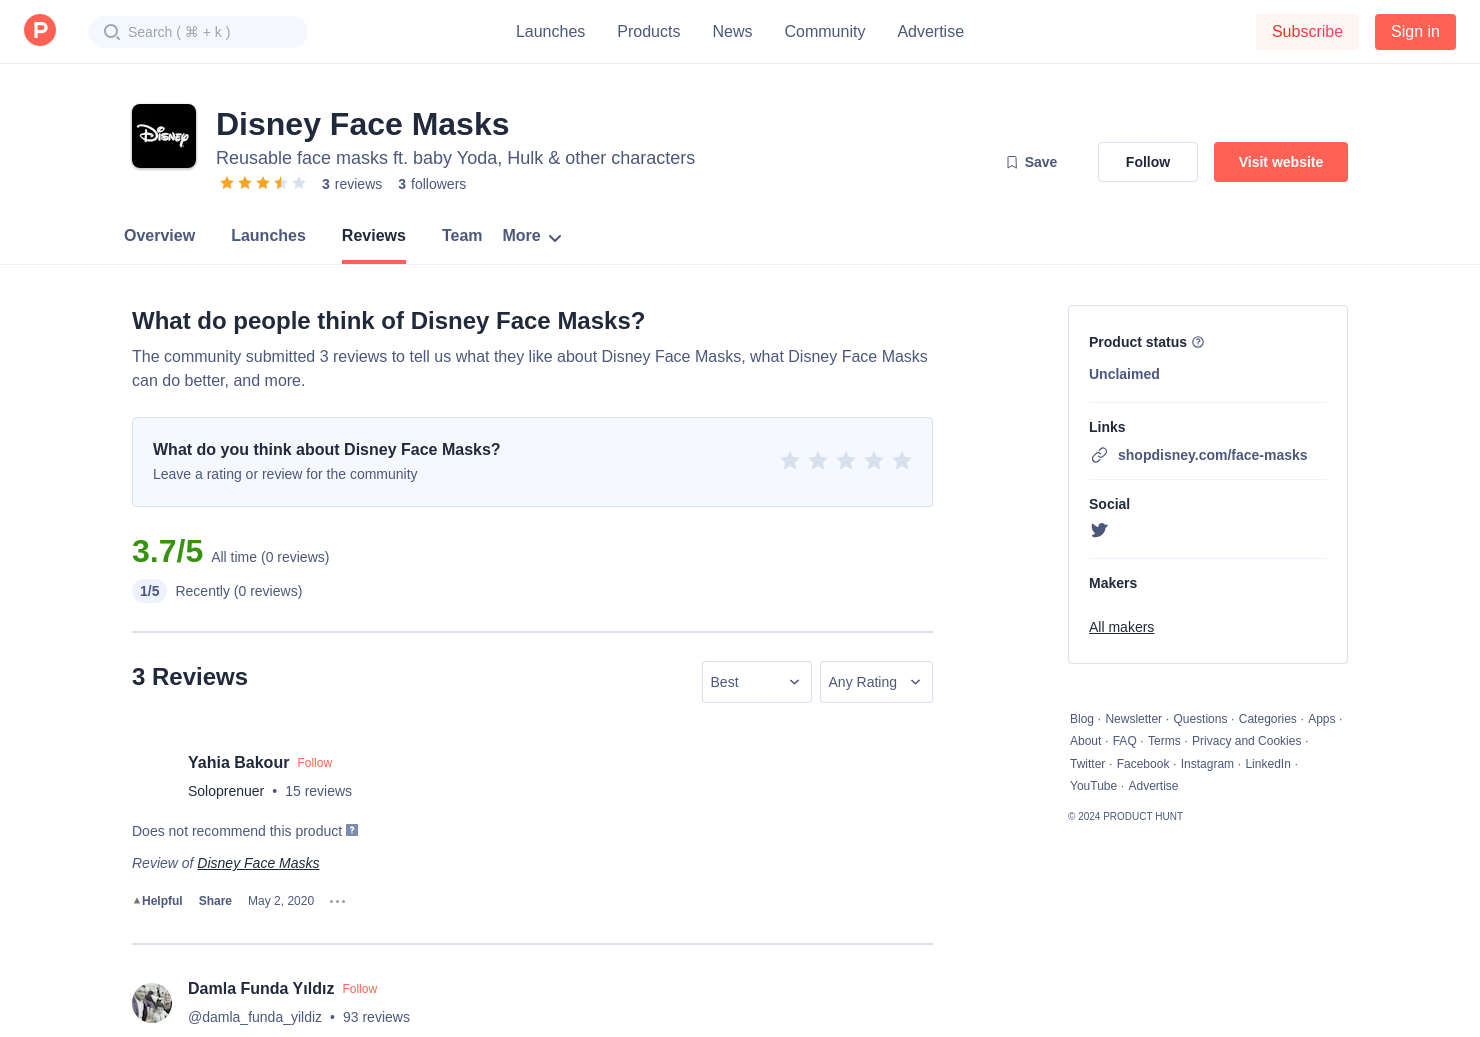Click the Product Hunt logo
The height and width of the screenshot is (1037, 1480).
40,30
